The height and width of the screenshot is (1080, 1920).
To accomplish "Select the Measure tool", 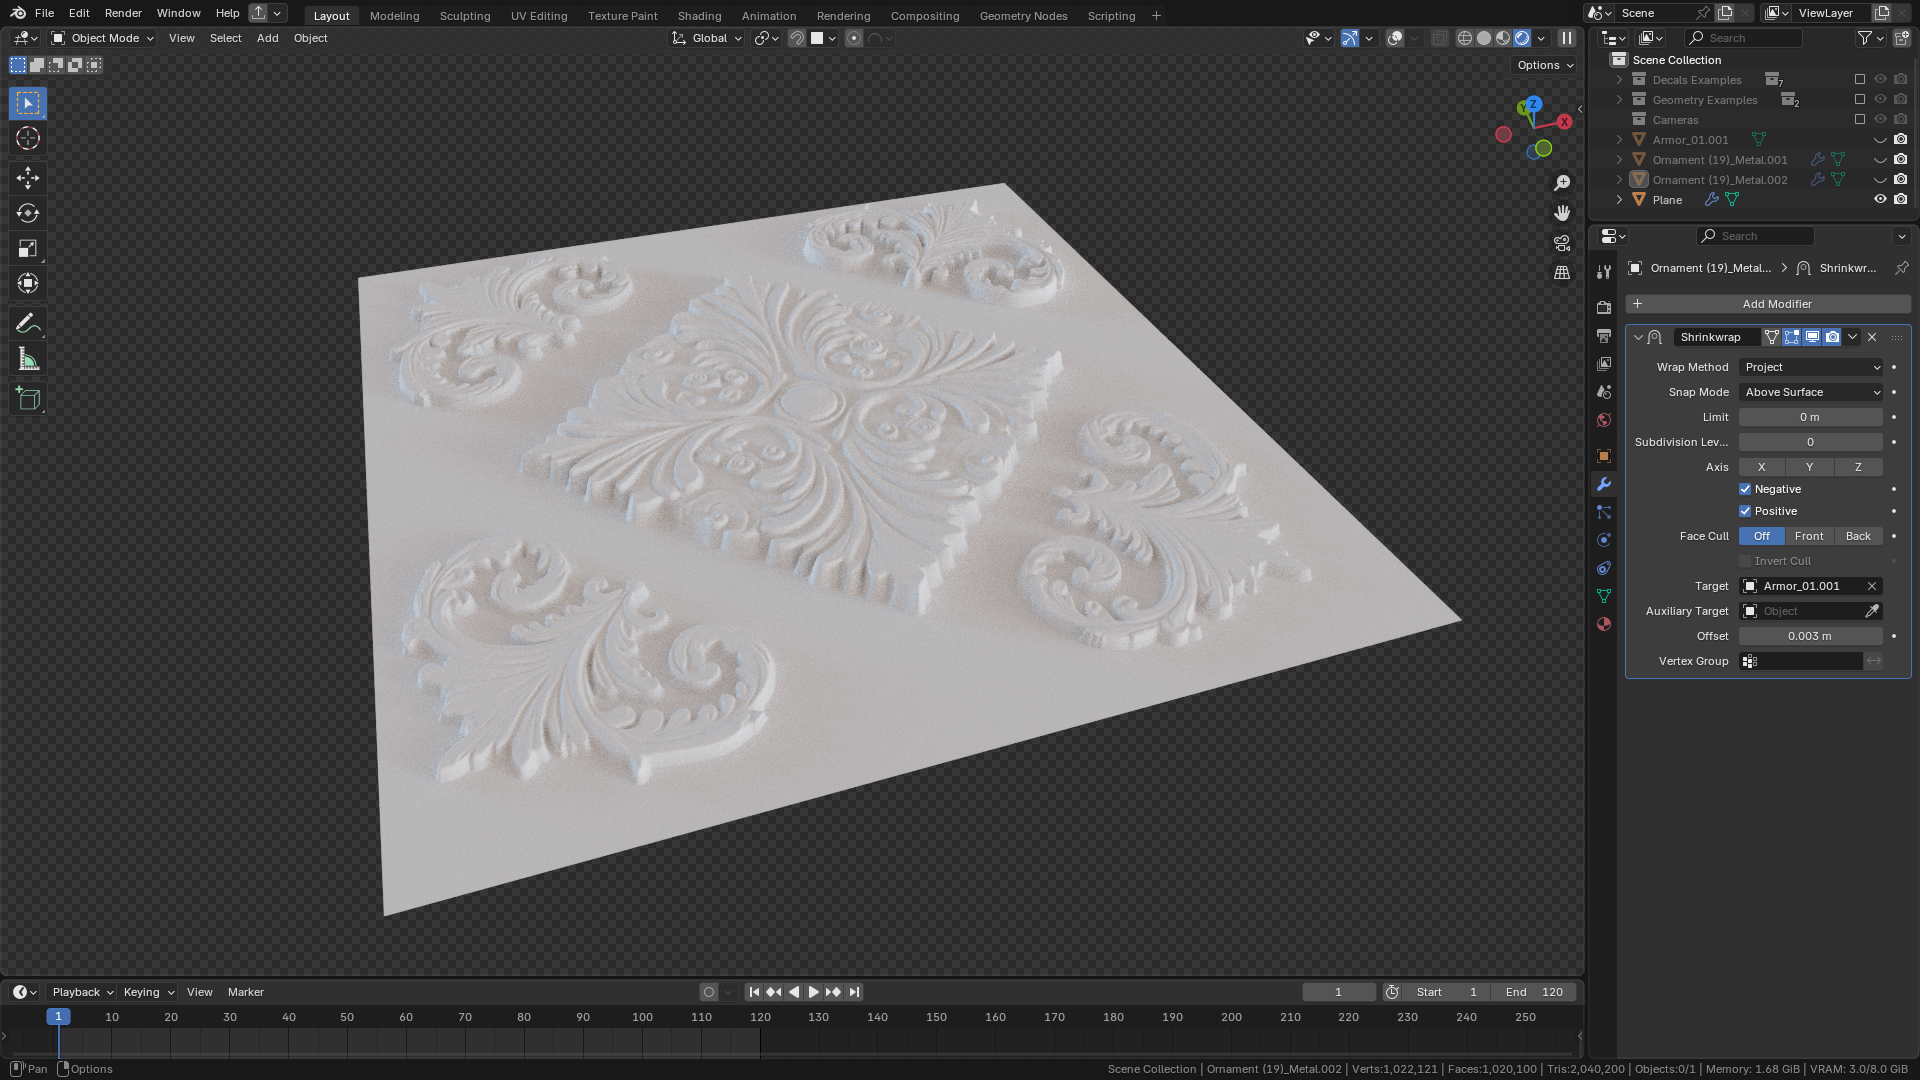I will click(28, 360).
